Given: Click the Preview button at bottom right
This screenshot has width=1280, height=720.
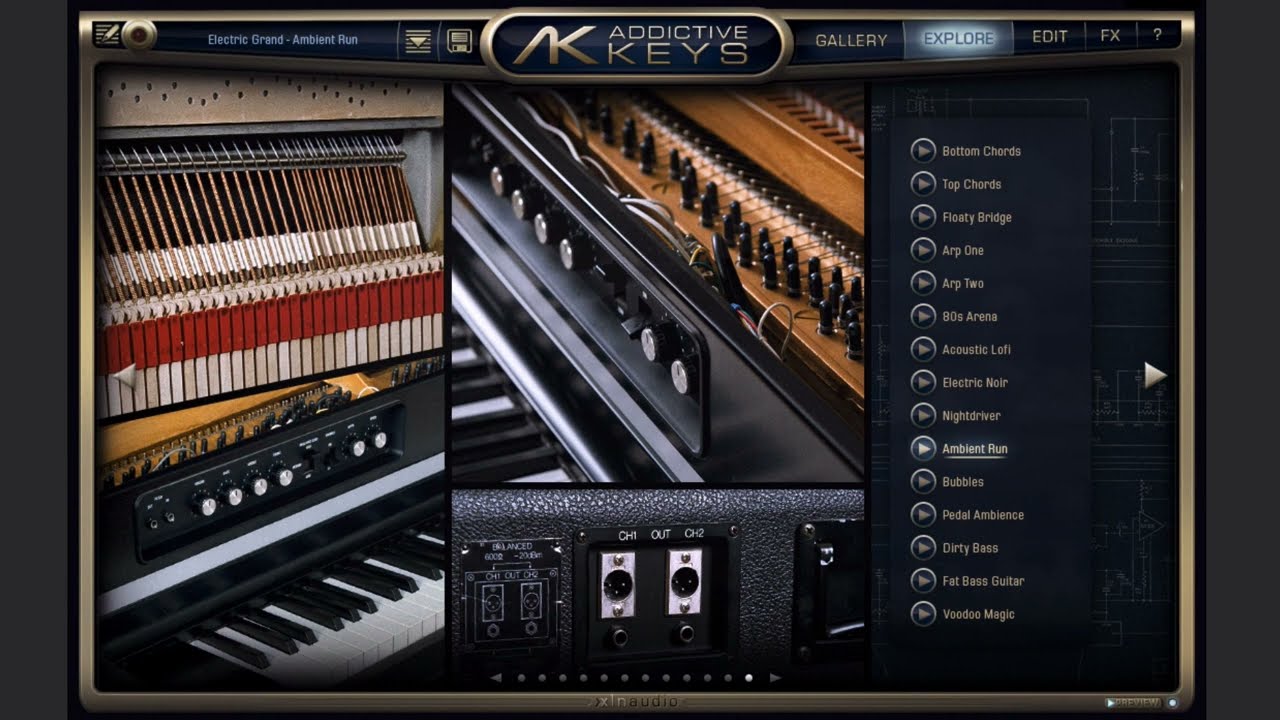Looking at the screenshot, I should 1132,702.
